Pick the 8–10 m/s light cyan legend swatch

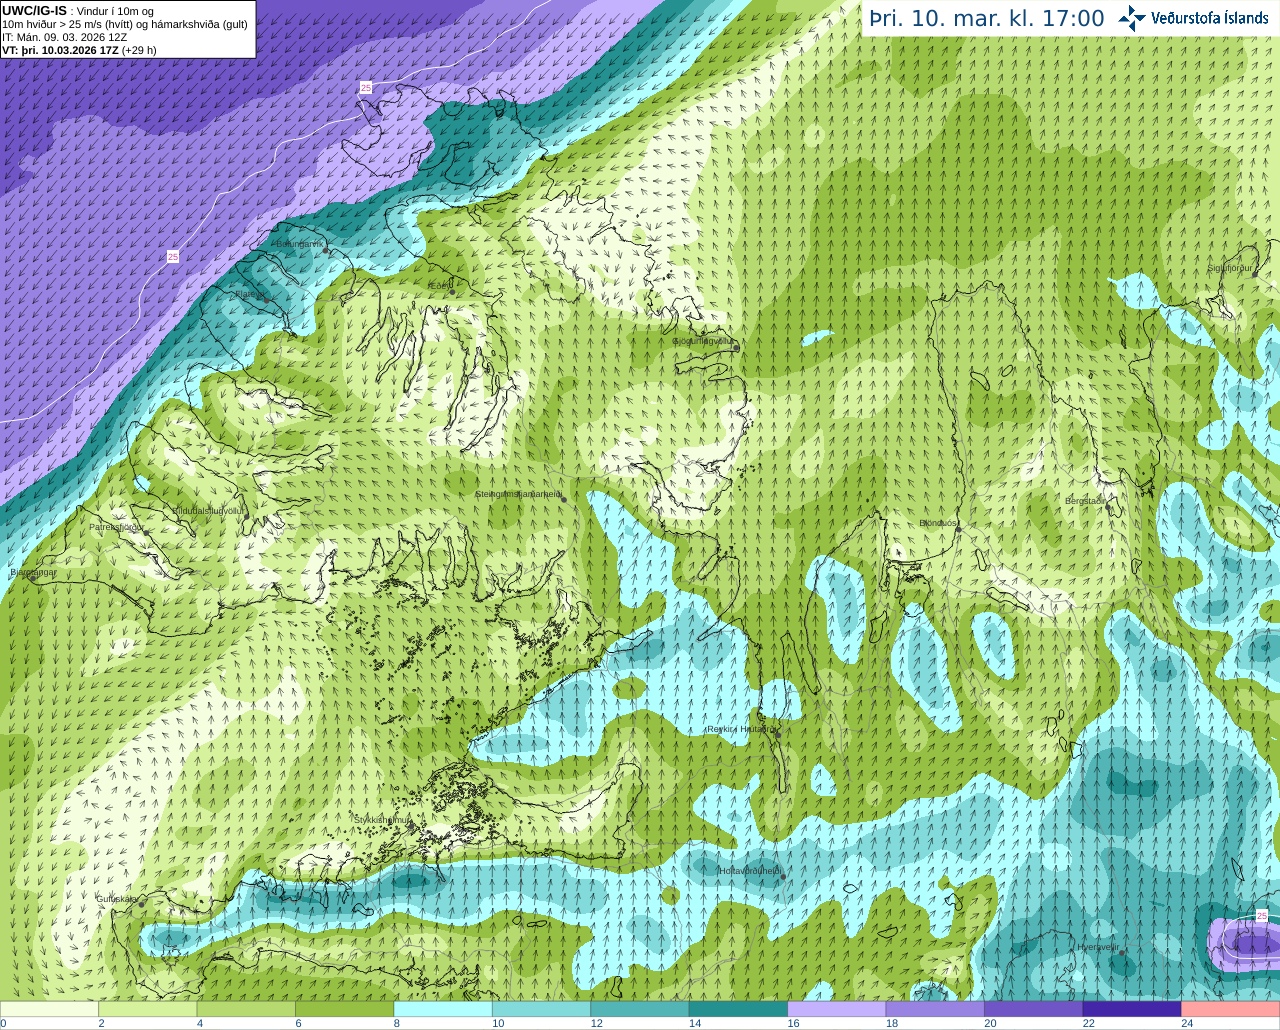point(443,1008)
